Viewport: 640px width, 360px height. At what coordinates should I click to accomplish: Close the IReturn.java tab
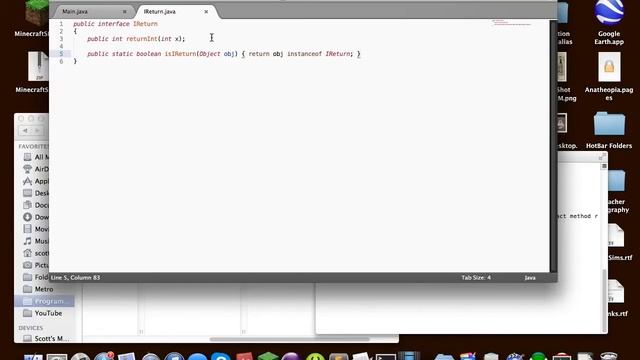tap(206, 12)
